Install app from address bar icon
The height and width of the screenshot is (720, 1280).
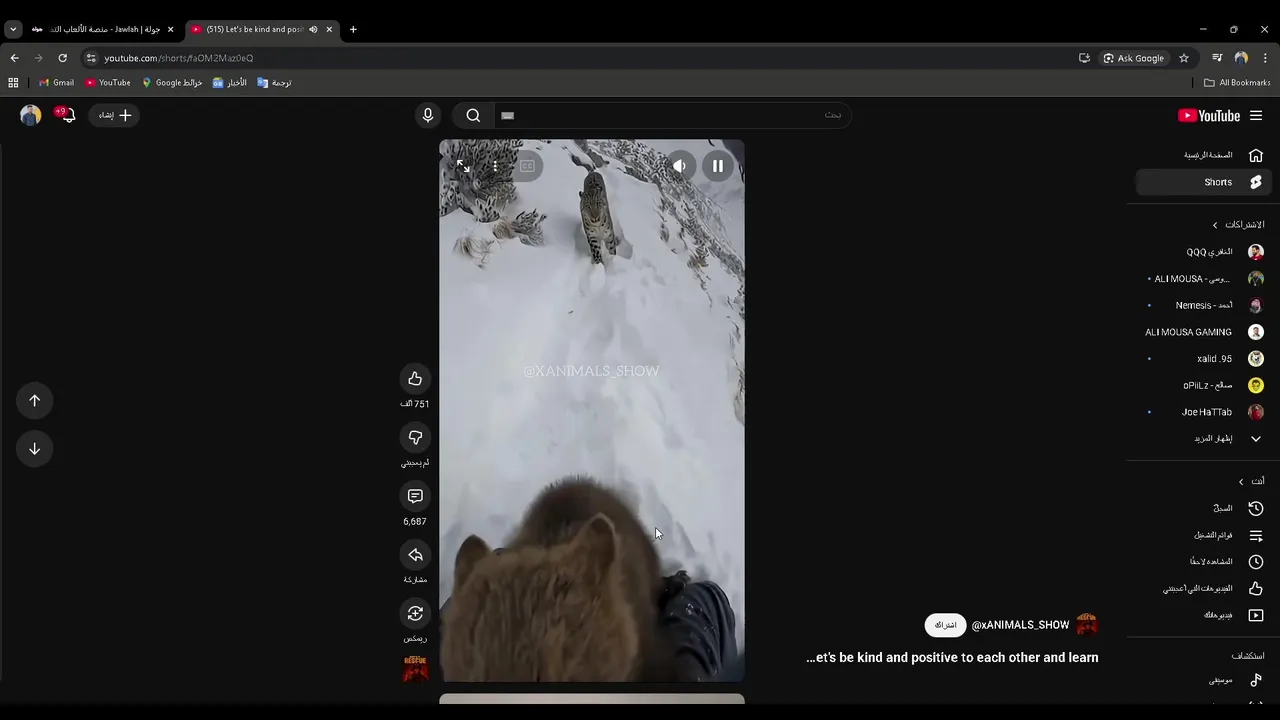point(1084,58)
